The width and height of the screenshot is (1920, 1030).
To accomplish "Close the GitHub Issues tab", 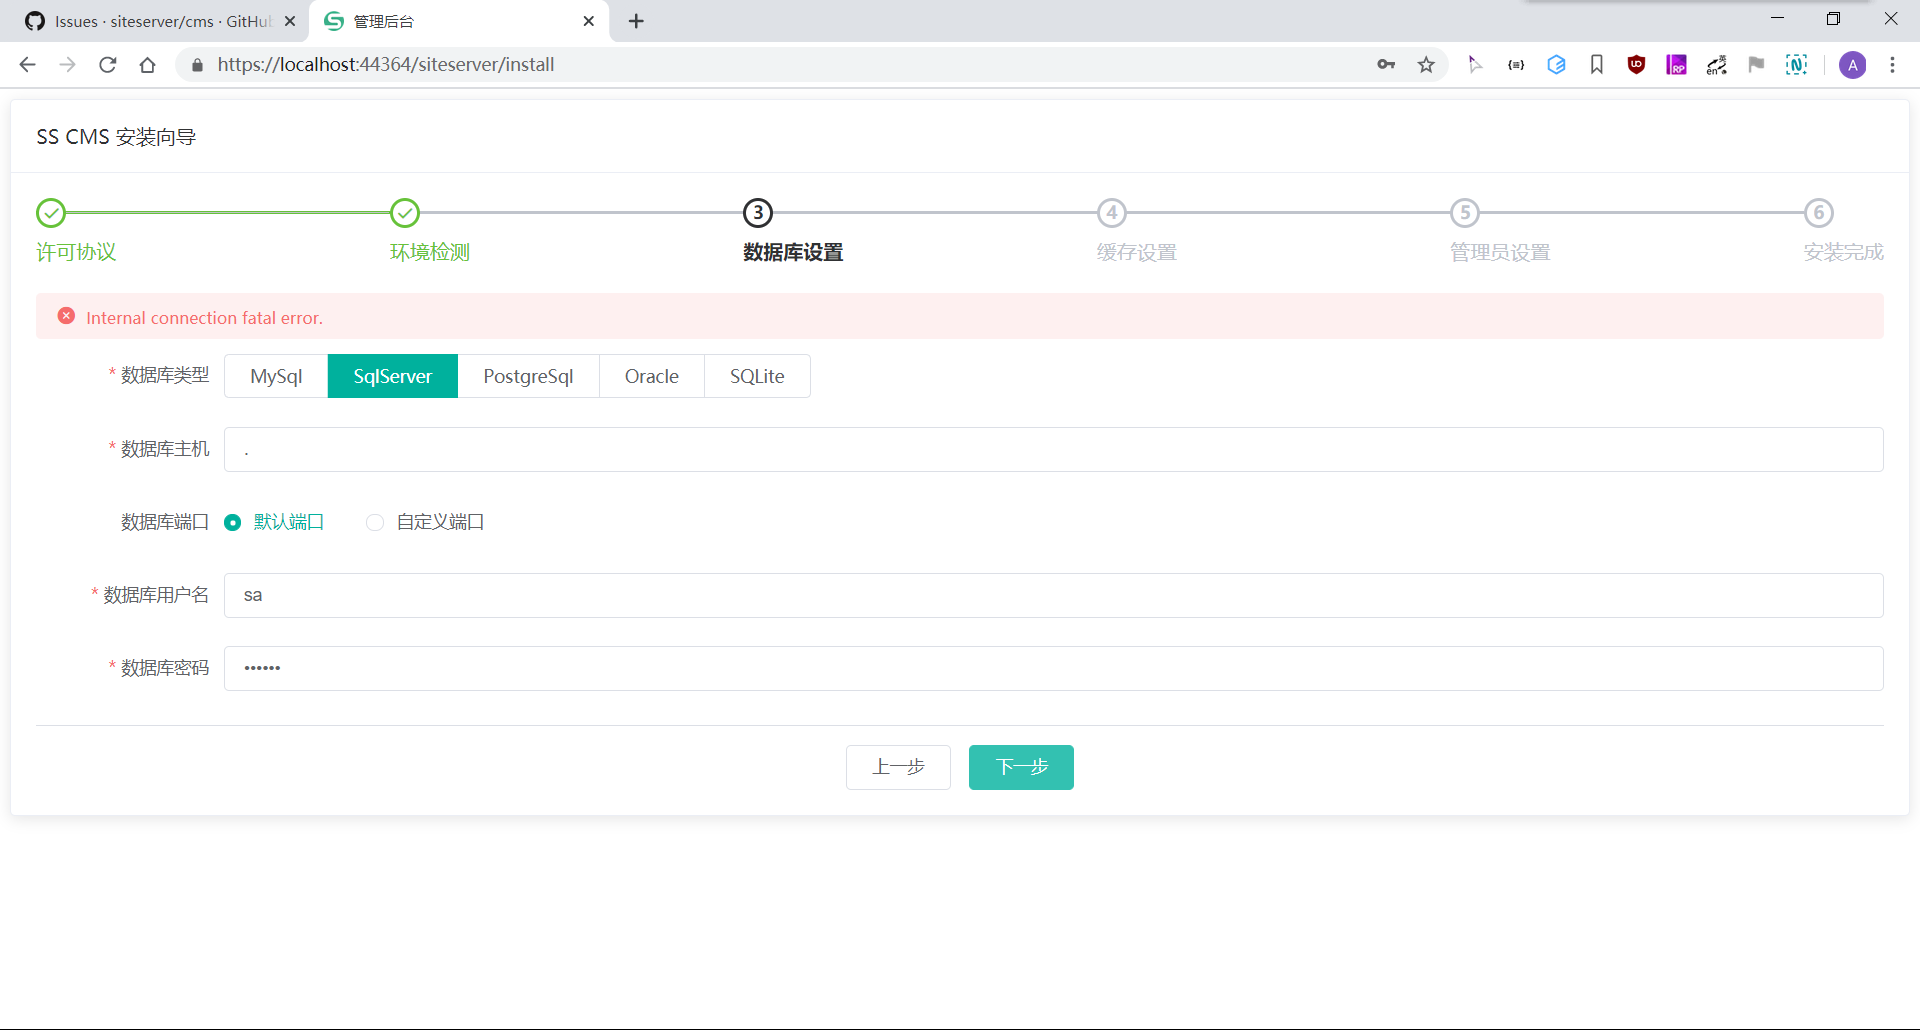I will tap(290, 21).
